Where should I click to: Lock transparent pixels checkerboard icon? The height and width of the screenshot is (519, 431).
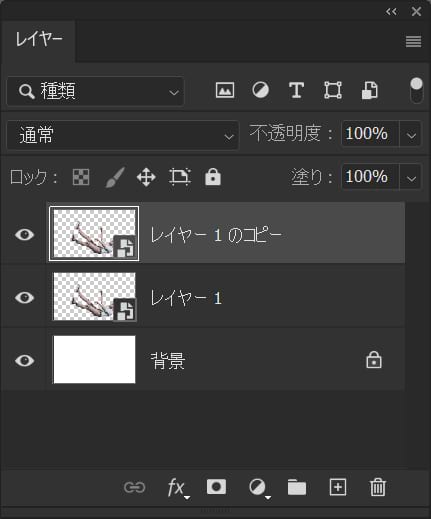click(x=81, y=177)
